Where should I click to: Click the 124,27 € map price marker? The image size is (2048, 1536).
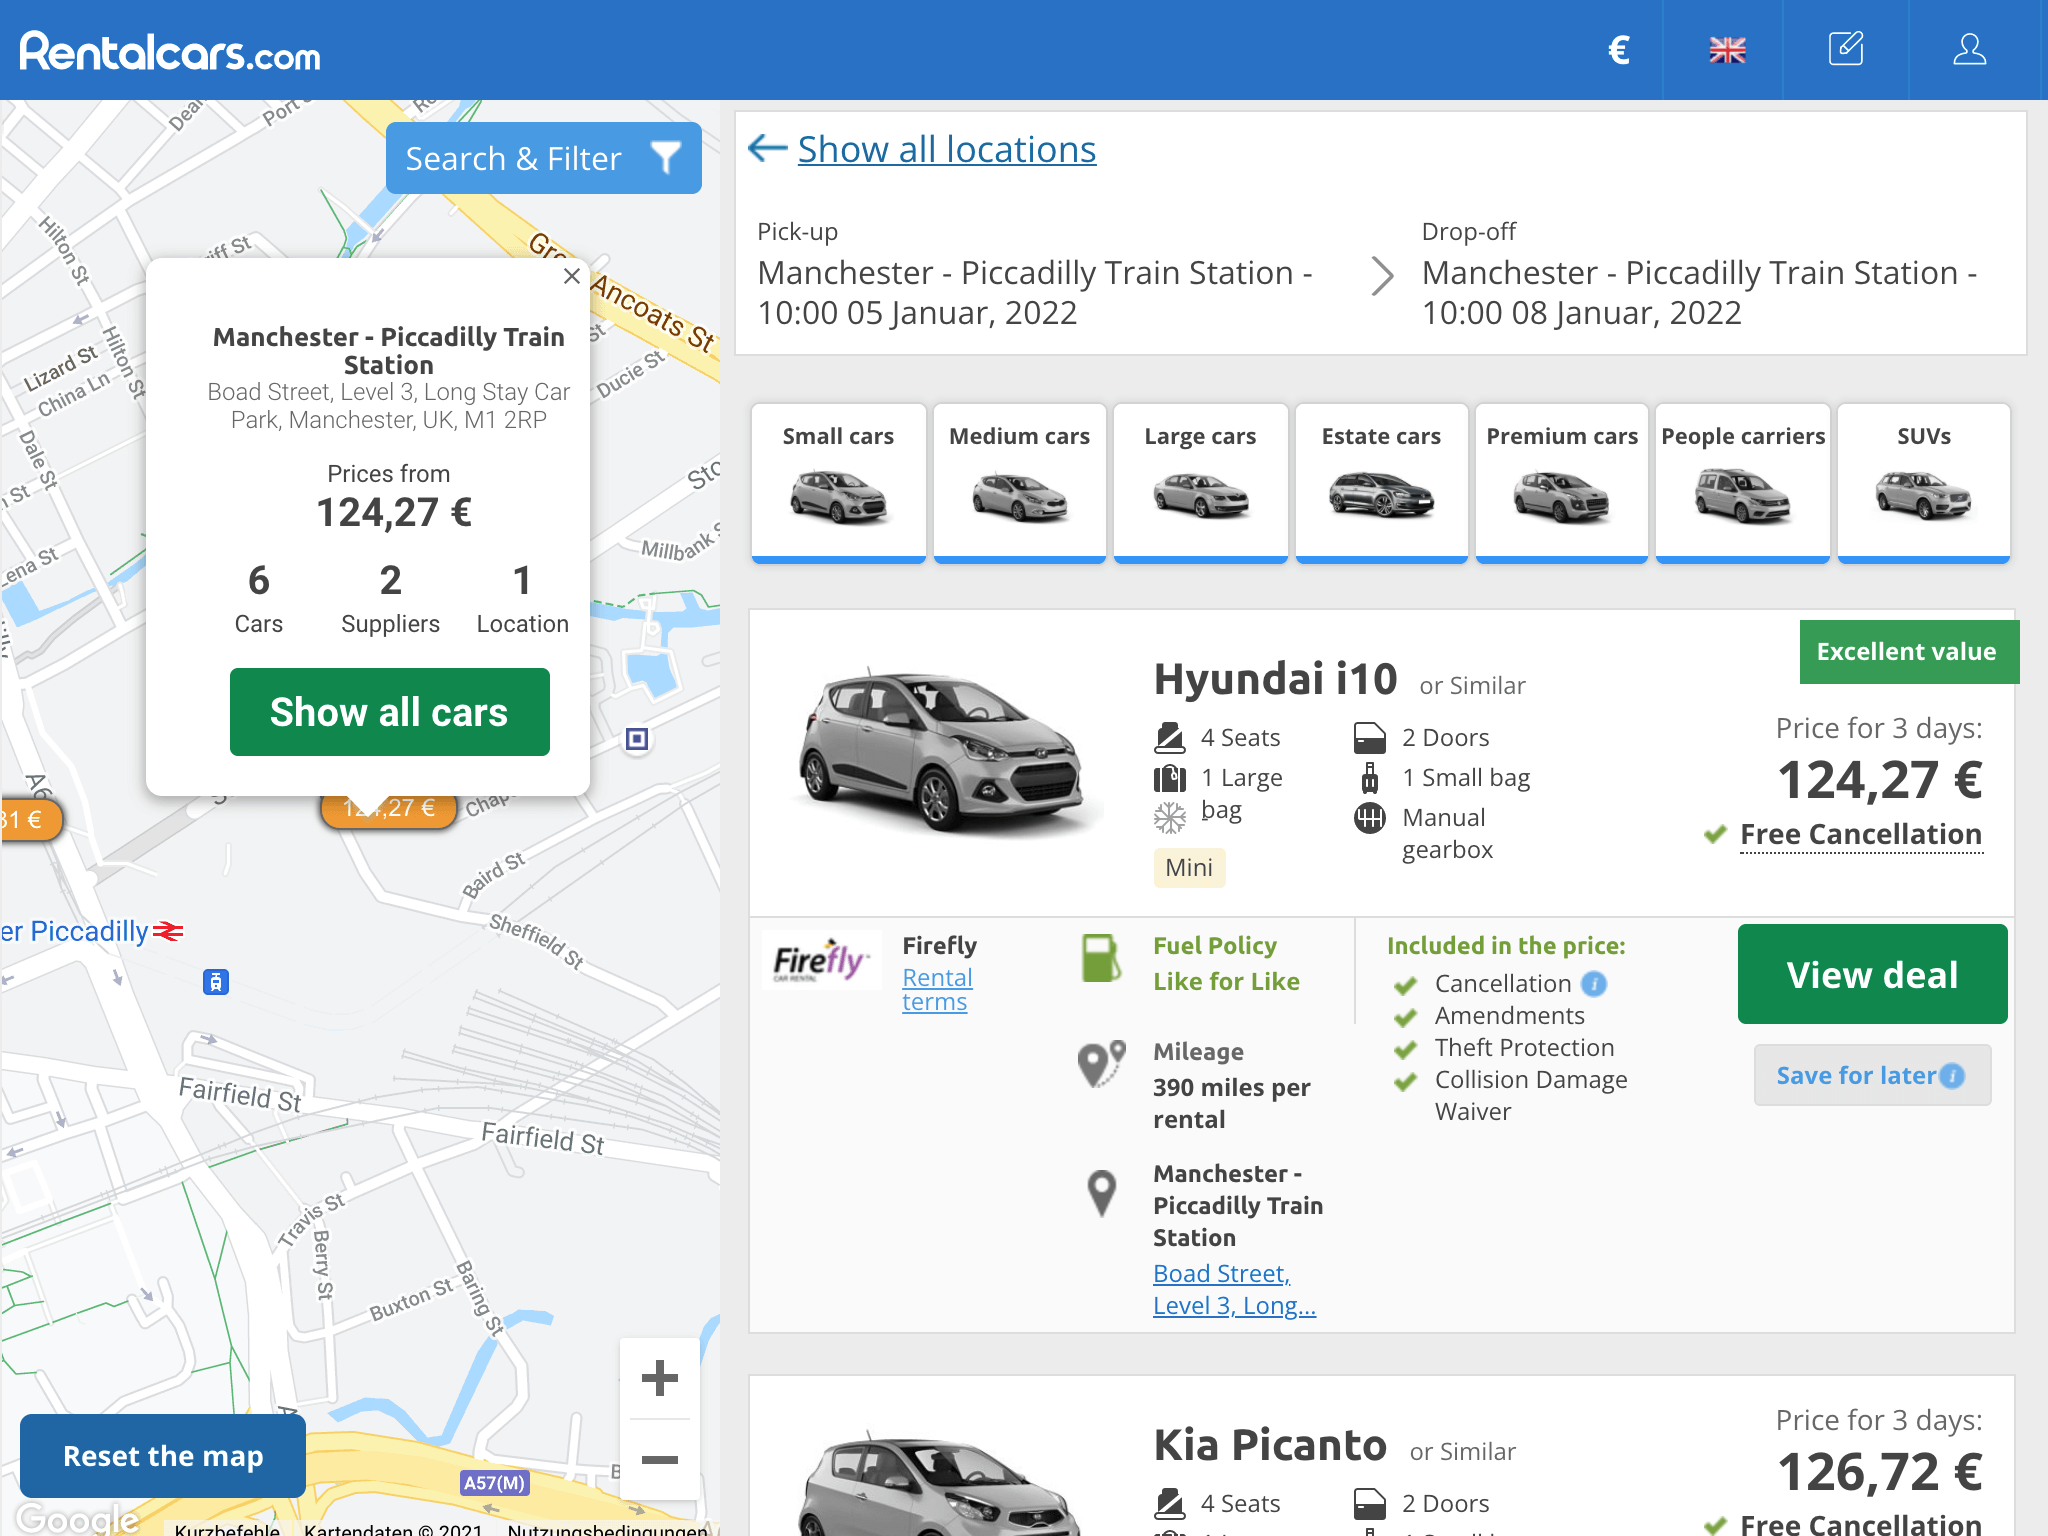tap(389, 809)
